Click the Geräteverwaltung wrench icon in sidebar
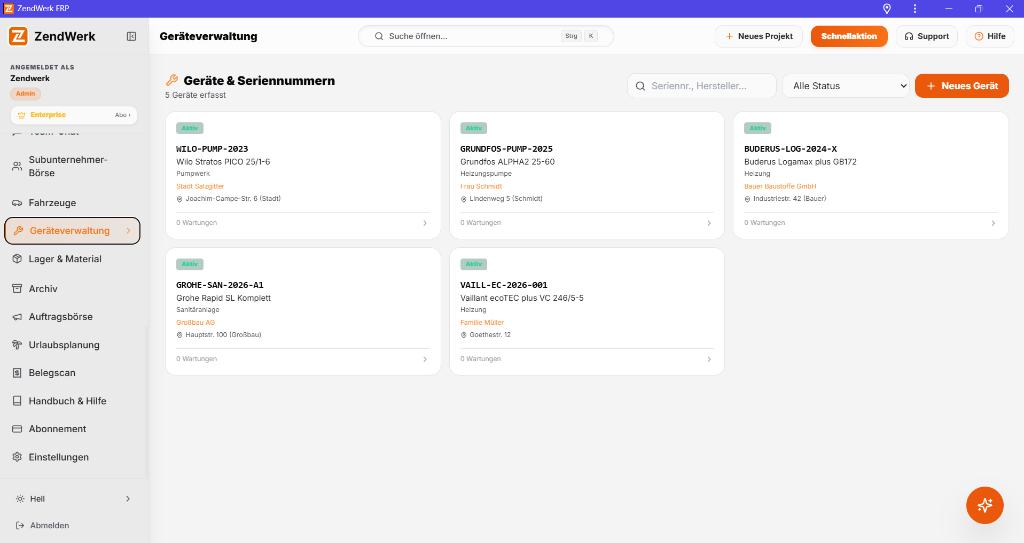The image size is (1024, 543). point(18,231)
